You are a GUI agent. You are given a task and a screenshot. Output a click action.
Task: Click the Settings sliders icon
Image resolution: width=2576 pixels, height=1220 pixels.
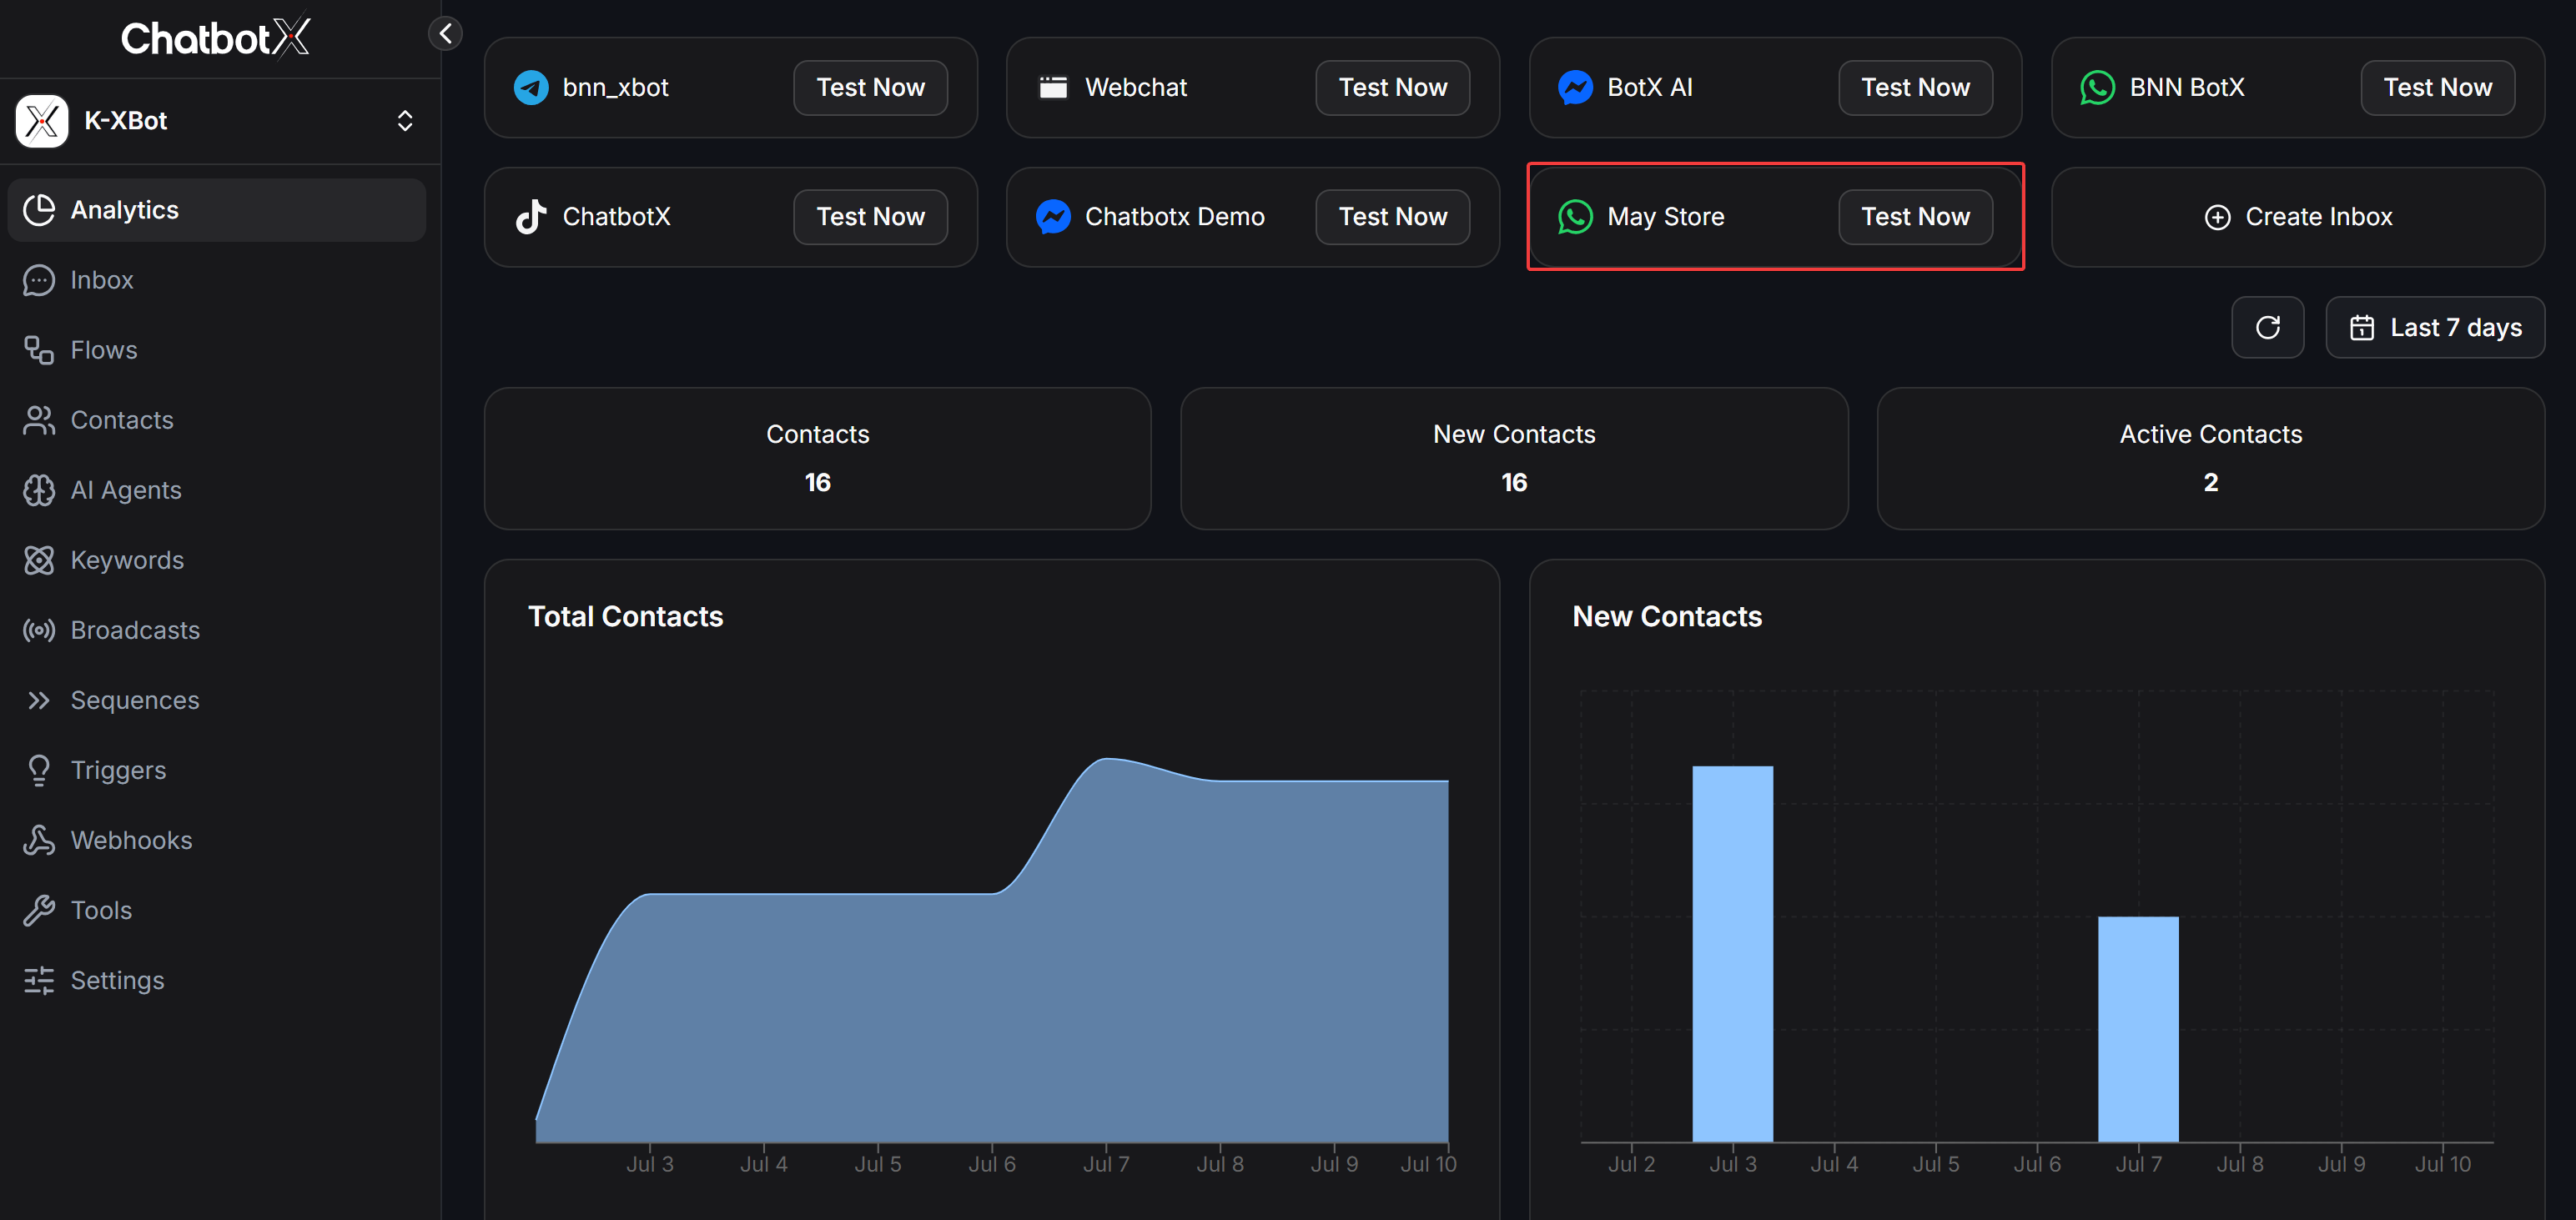39,980
